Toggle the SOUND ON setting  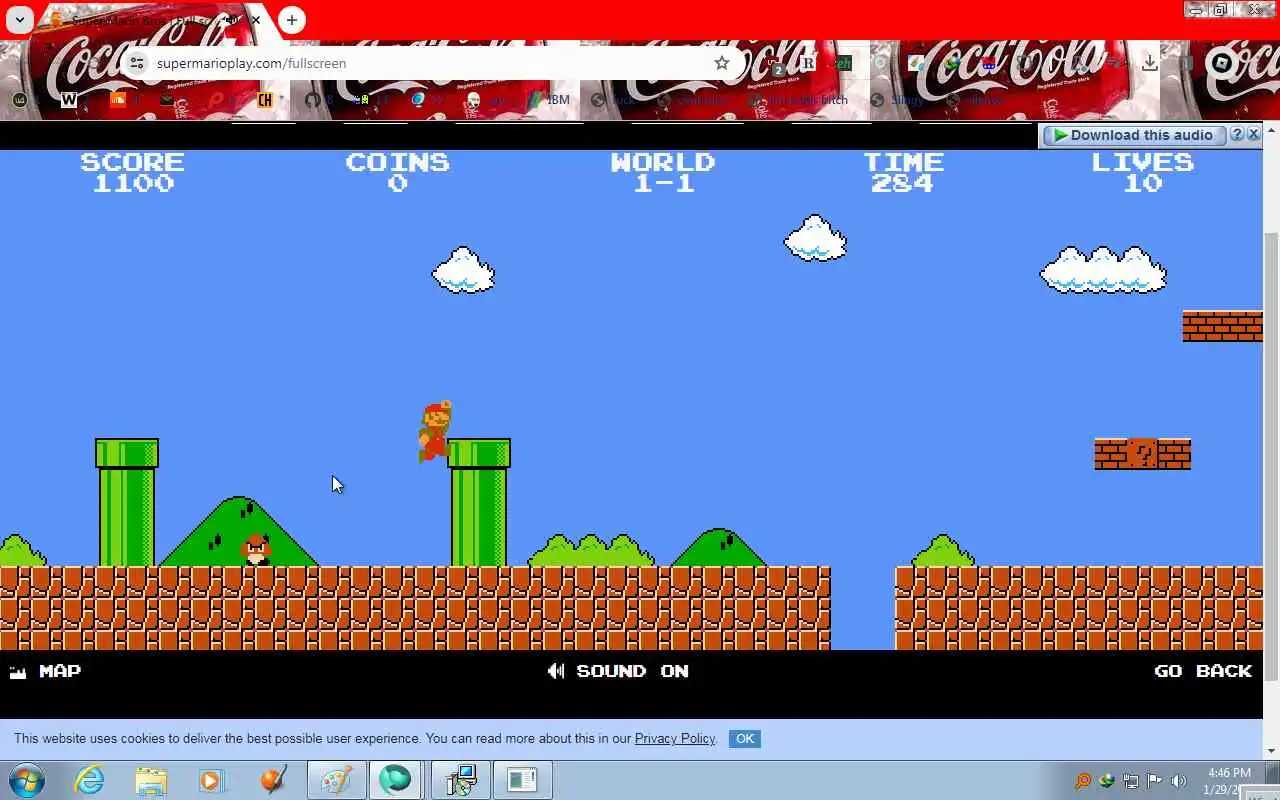coord(618,671)
